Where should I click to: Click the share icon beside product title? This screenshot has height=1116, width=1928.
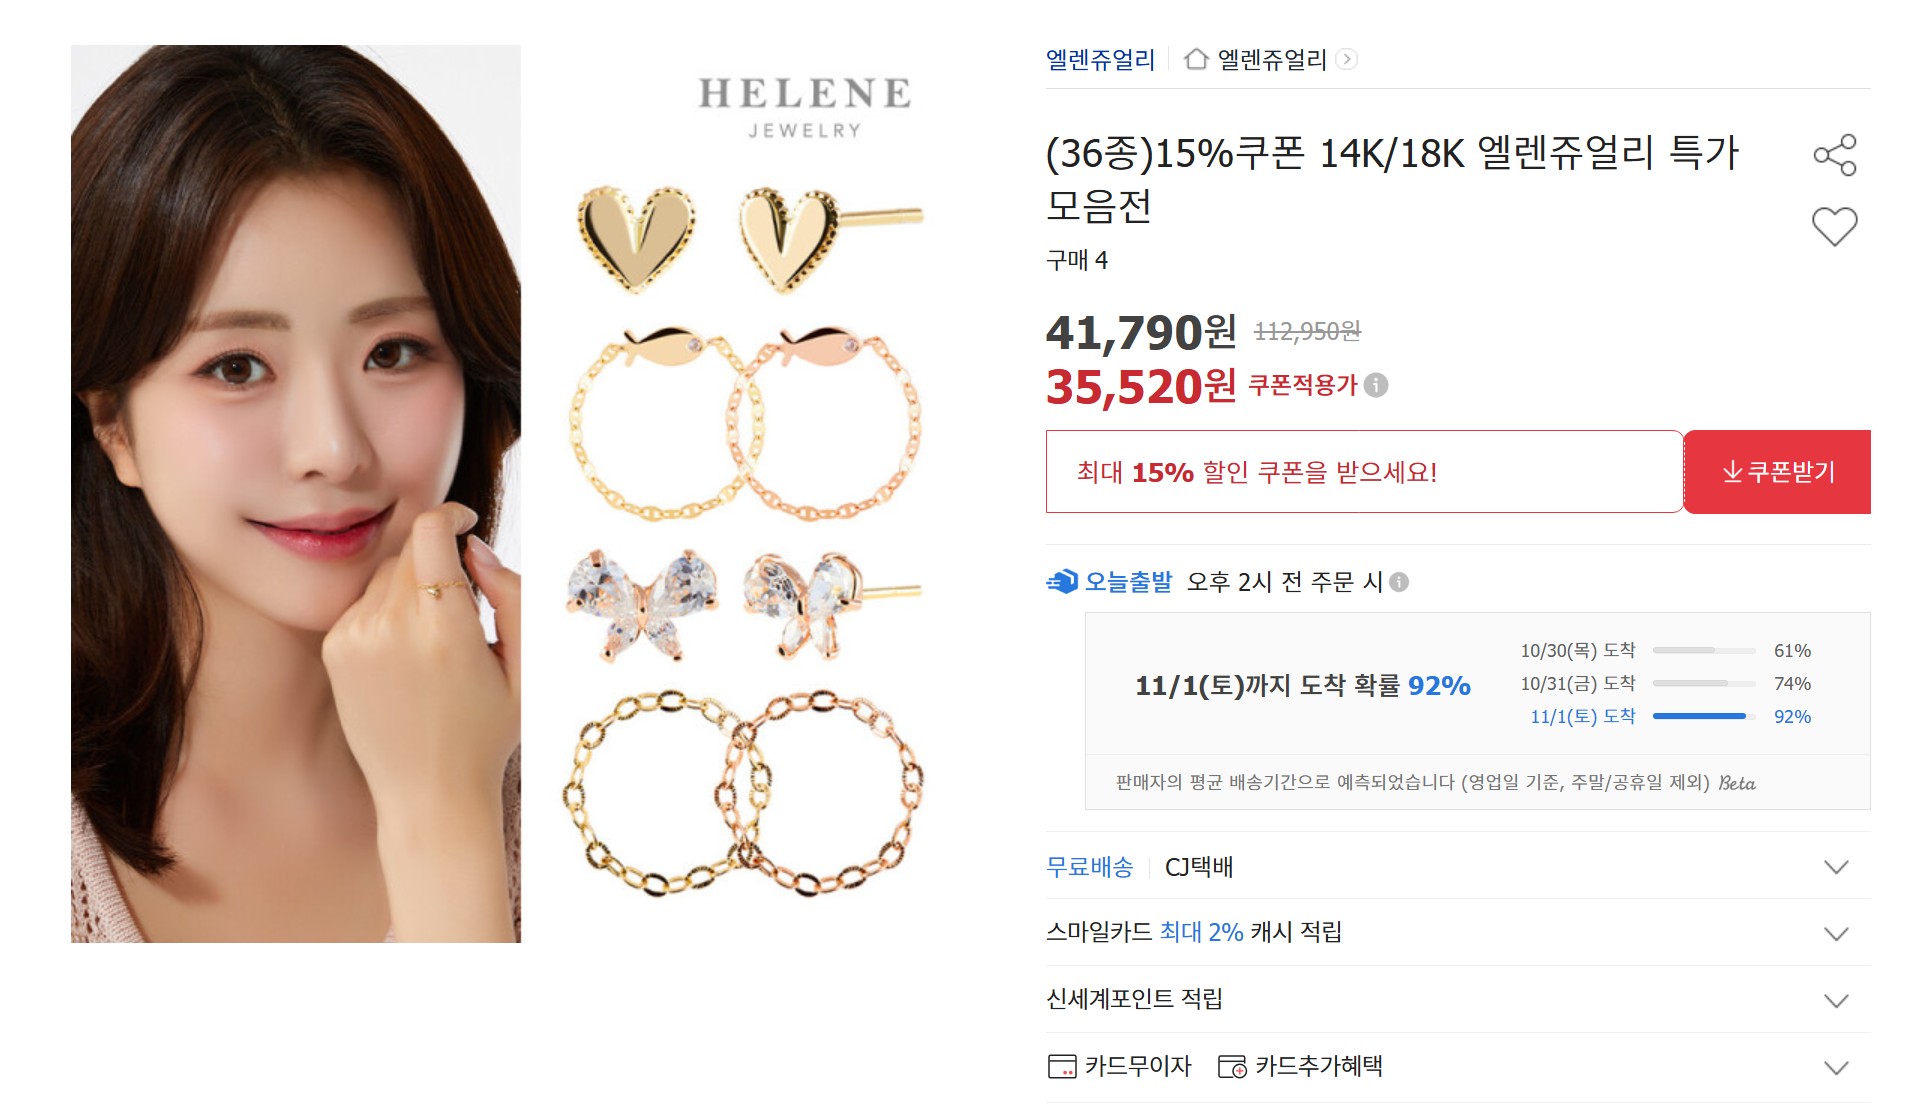pos(1834,155)
